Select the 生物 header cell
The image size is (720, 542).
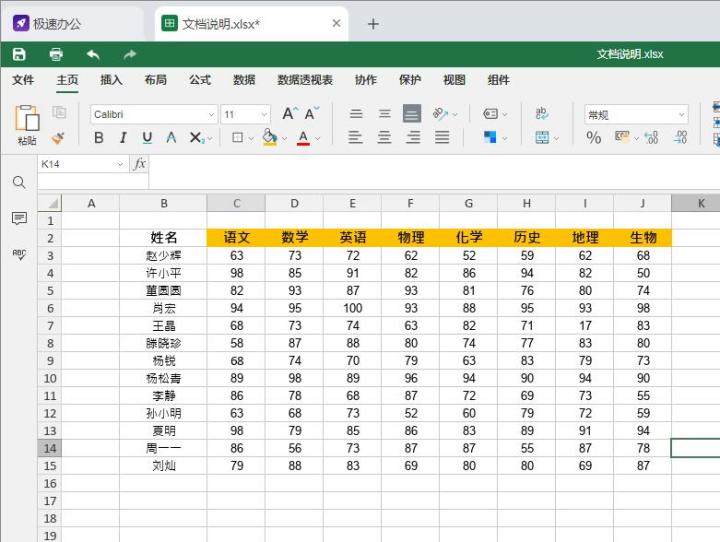click(642, 238)
